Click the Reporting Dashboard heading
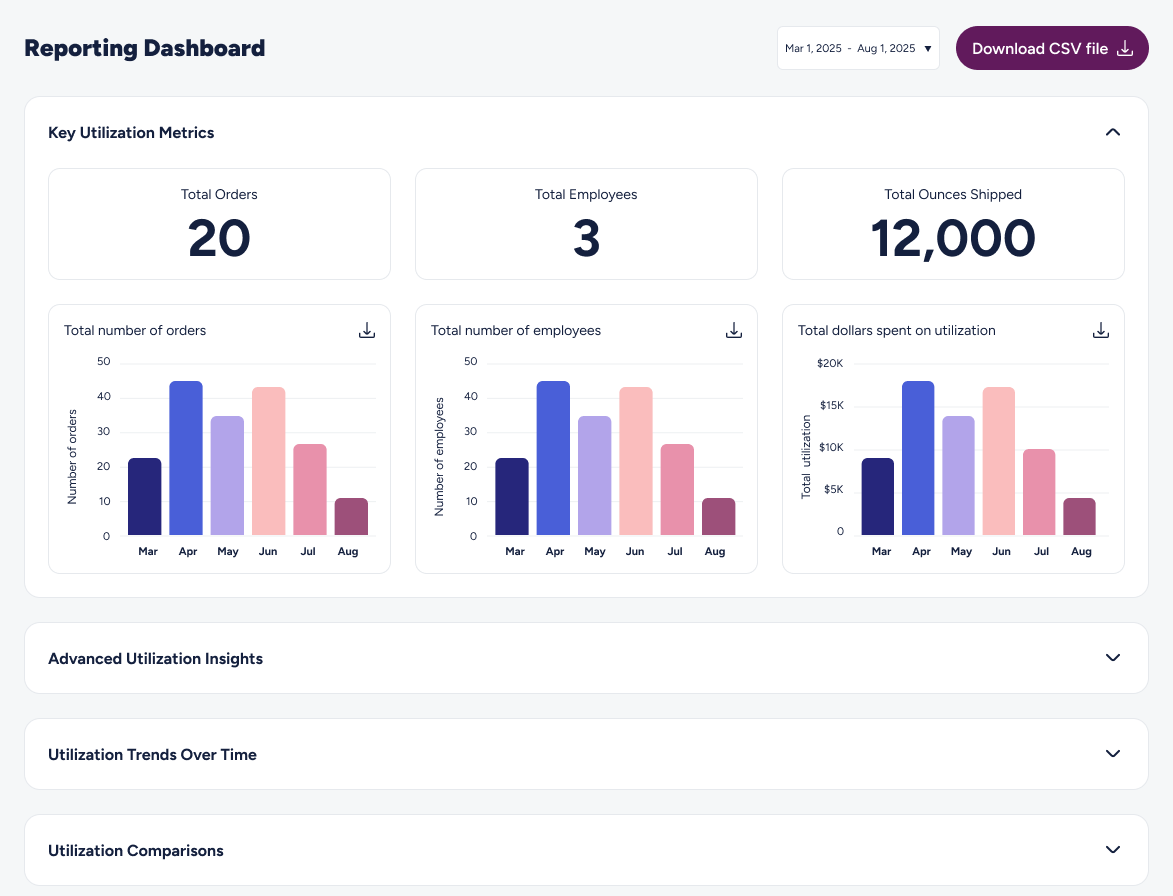The height and width of the screenshot is (896, 1173). pyautogui.click(x=145, y=48)
